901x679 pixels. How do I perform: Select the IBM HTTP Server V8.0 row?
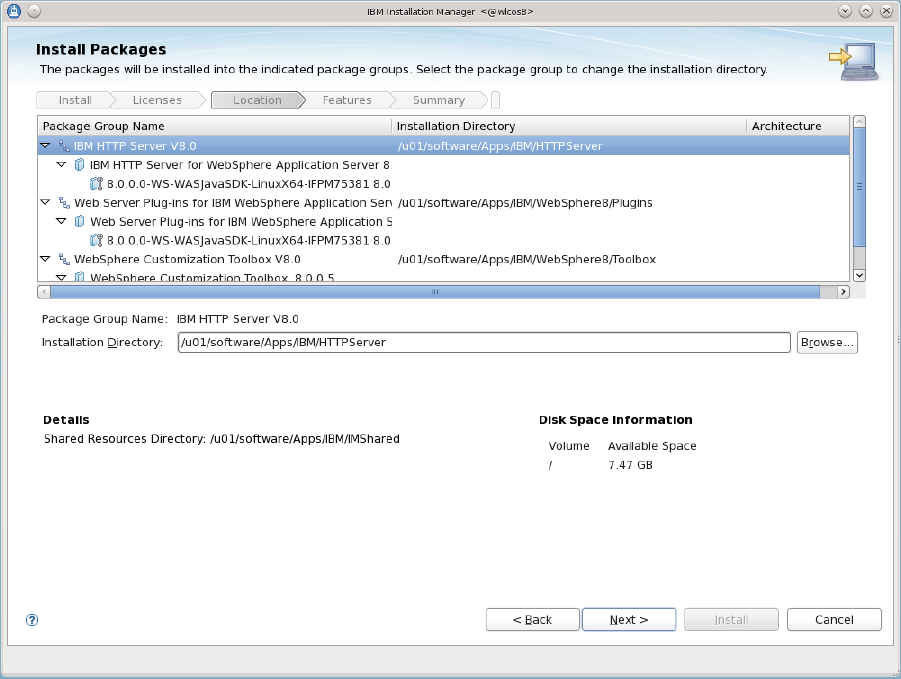(x=444, y=146)
